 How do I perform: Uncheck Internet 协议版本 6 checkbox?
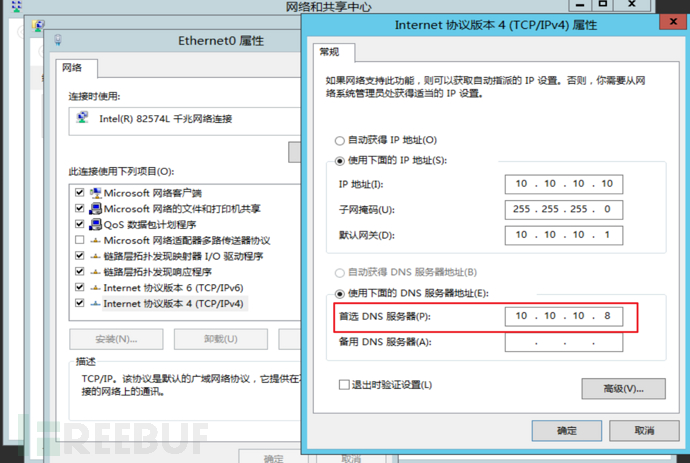80,287
